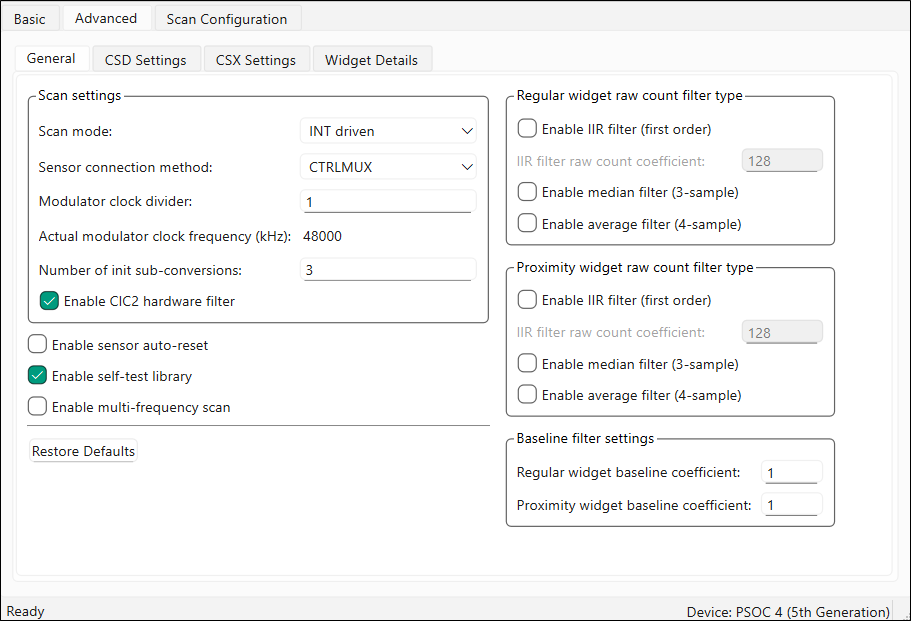Screen dimensions: 911x621
Task: Enable multi-frequency scan checkbox
Action: pos(37,407)
